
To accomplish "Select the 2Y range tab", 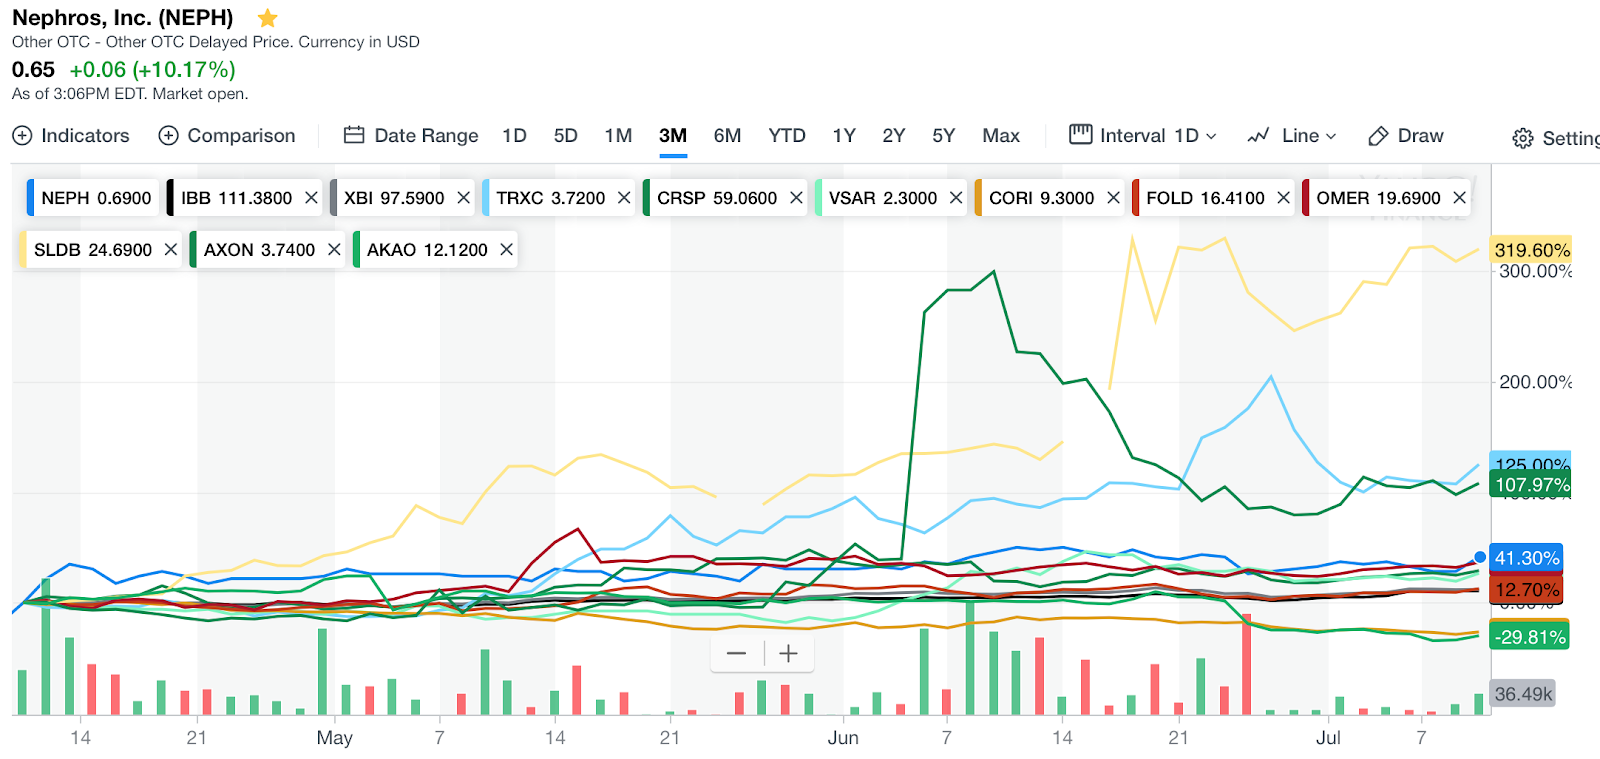I will (x=894, y=135).
